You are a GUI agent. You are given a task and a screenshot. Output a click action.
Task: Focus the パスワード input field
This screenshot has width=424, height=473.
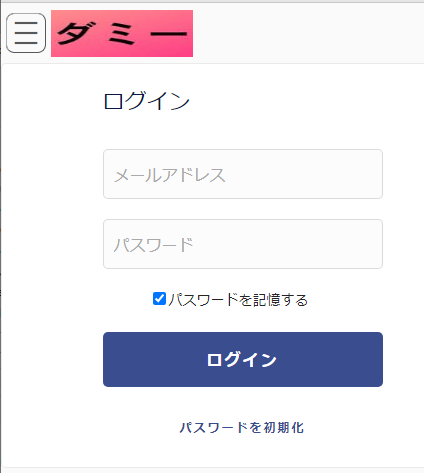pyautogui.click(x=243, y=244)
